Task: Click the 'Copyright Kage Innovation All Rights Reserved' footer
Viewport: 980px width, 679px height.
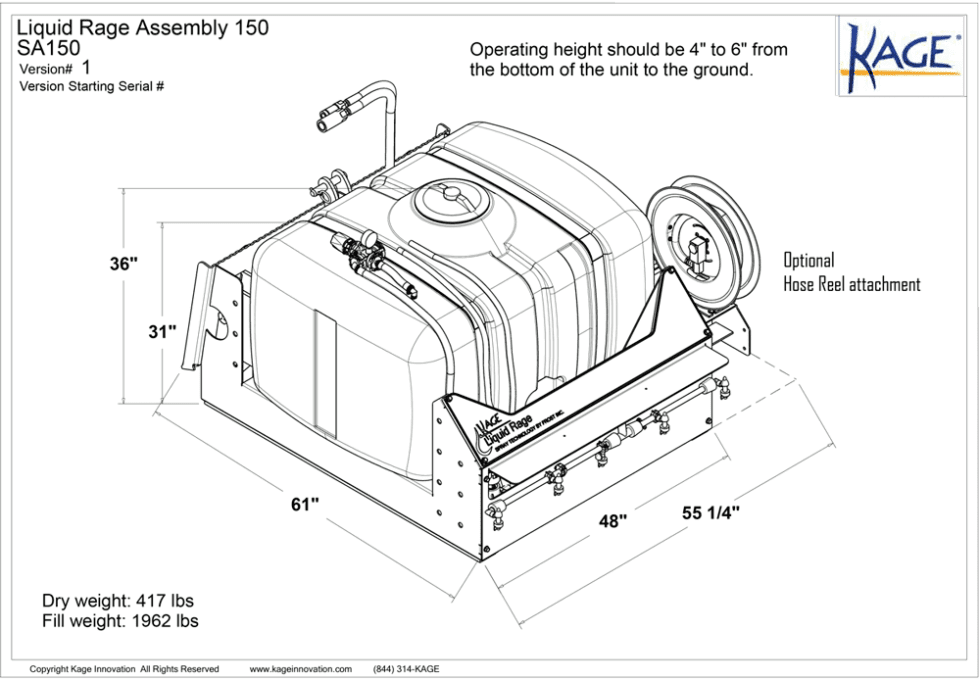Action: point(124,669)
